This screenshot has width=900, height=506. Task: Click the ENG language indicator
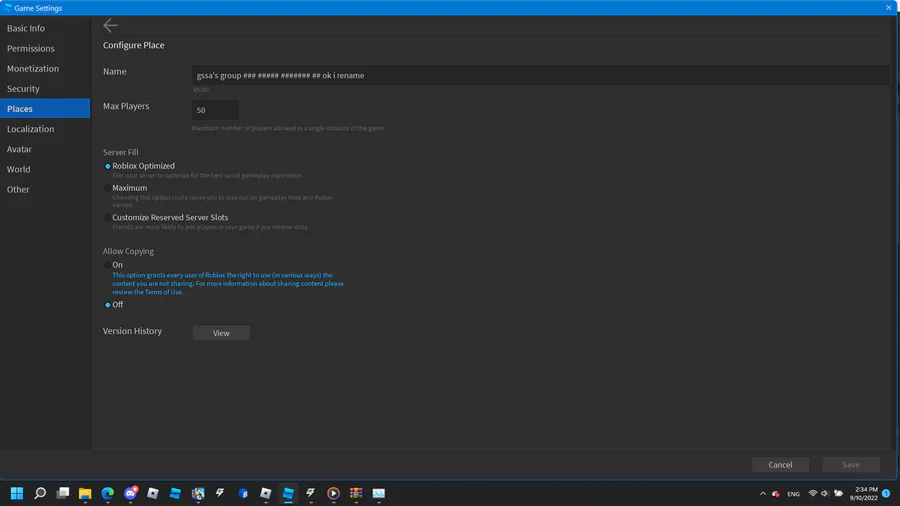pos(793,494)
